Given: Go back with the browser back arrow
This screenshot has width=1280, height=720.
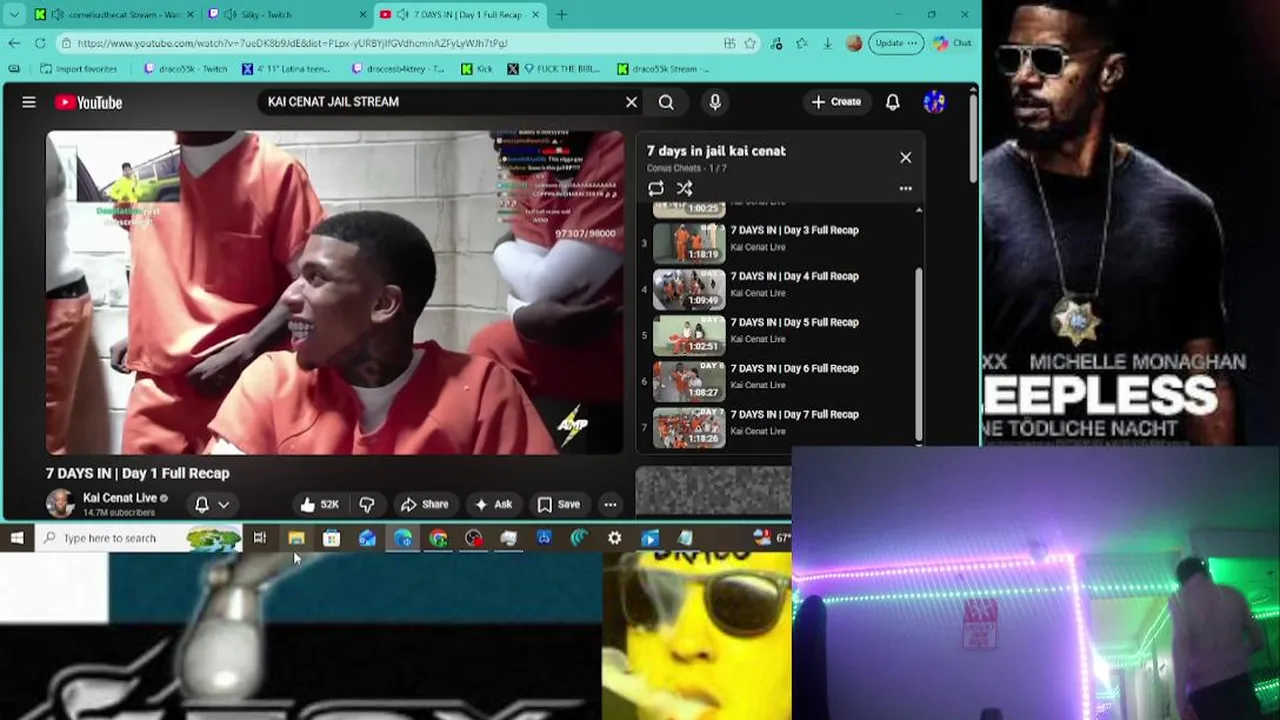Looking at the screenshot, I should coord(14,43).
